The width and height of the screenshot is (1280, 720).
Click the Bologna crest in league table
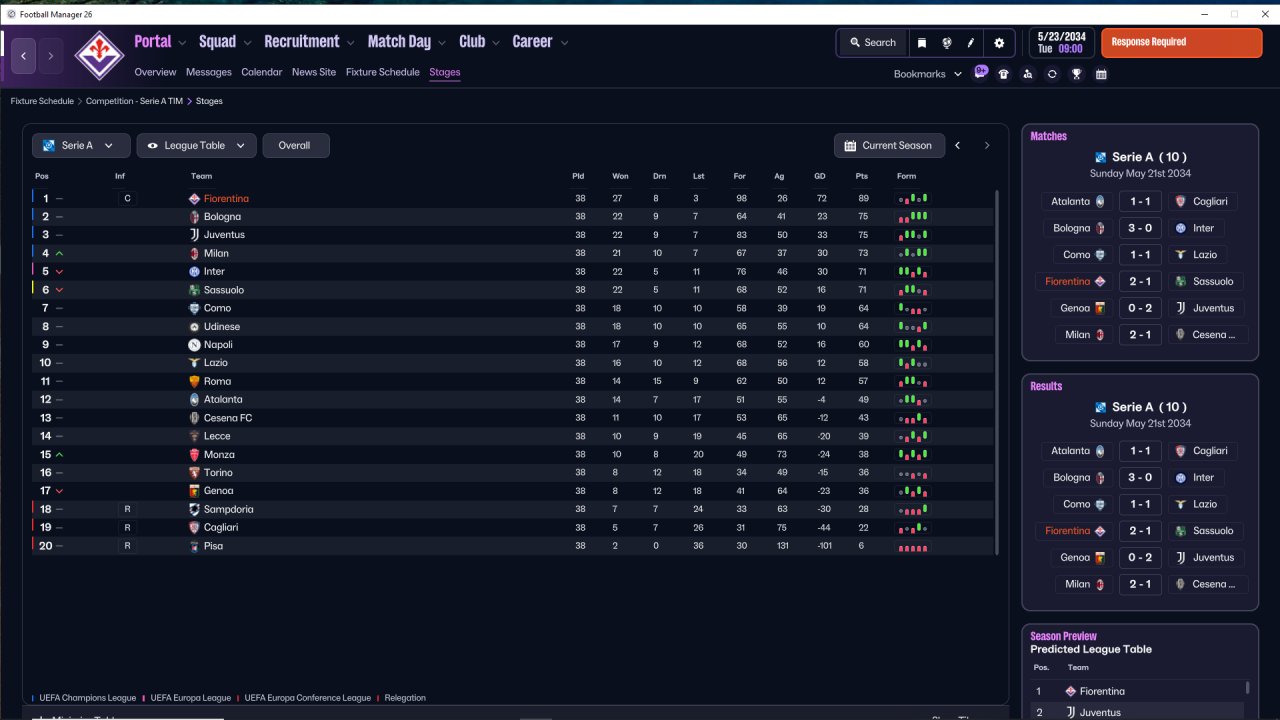194,217
